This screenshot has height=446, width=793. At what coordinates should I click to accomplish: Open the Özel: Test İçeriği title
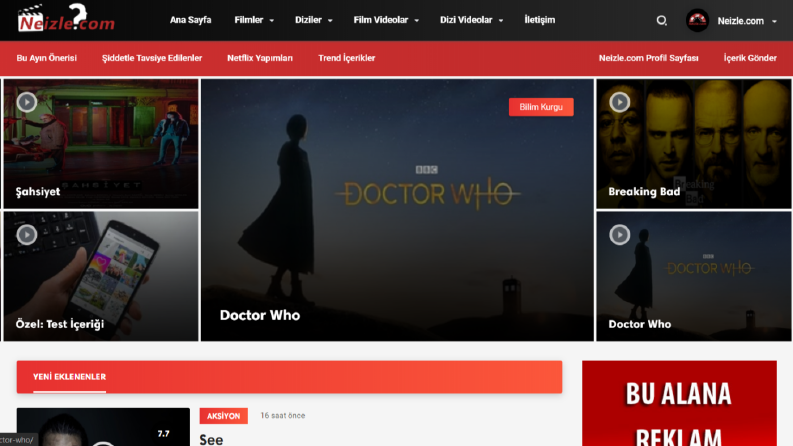click(60, 324)
